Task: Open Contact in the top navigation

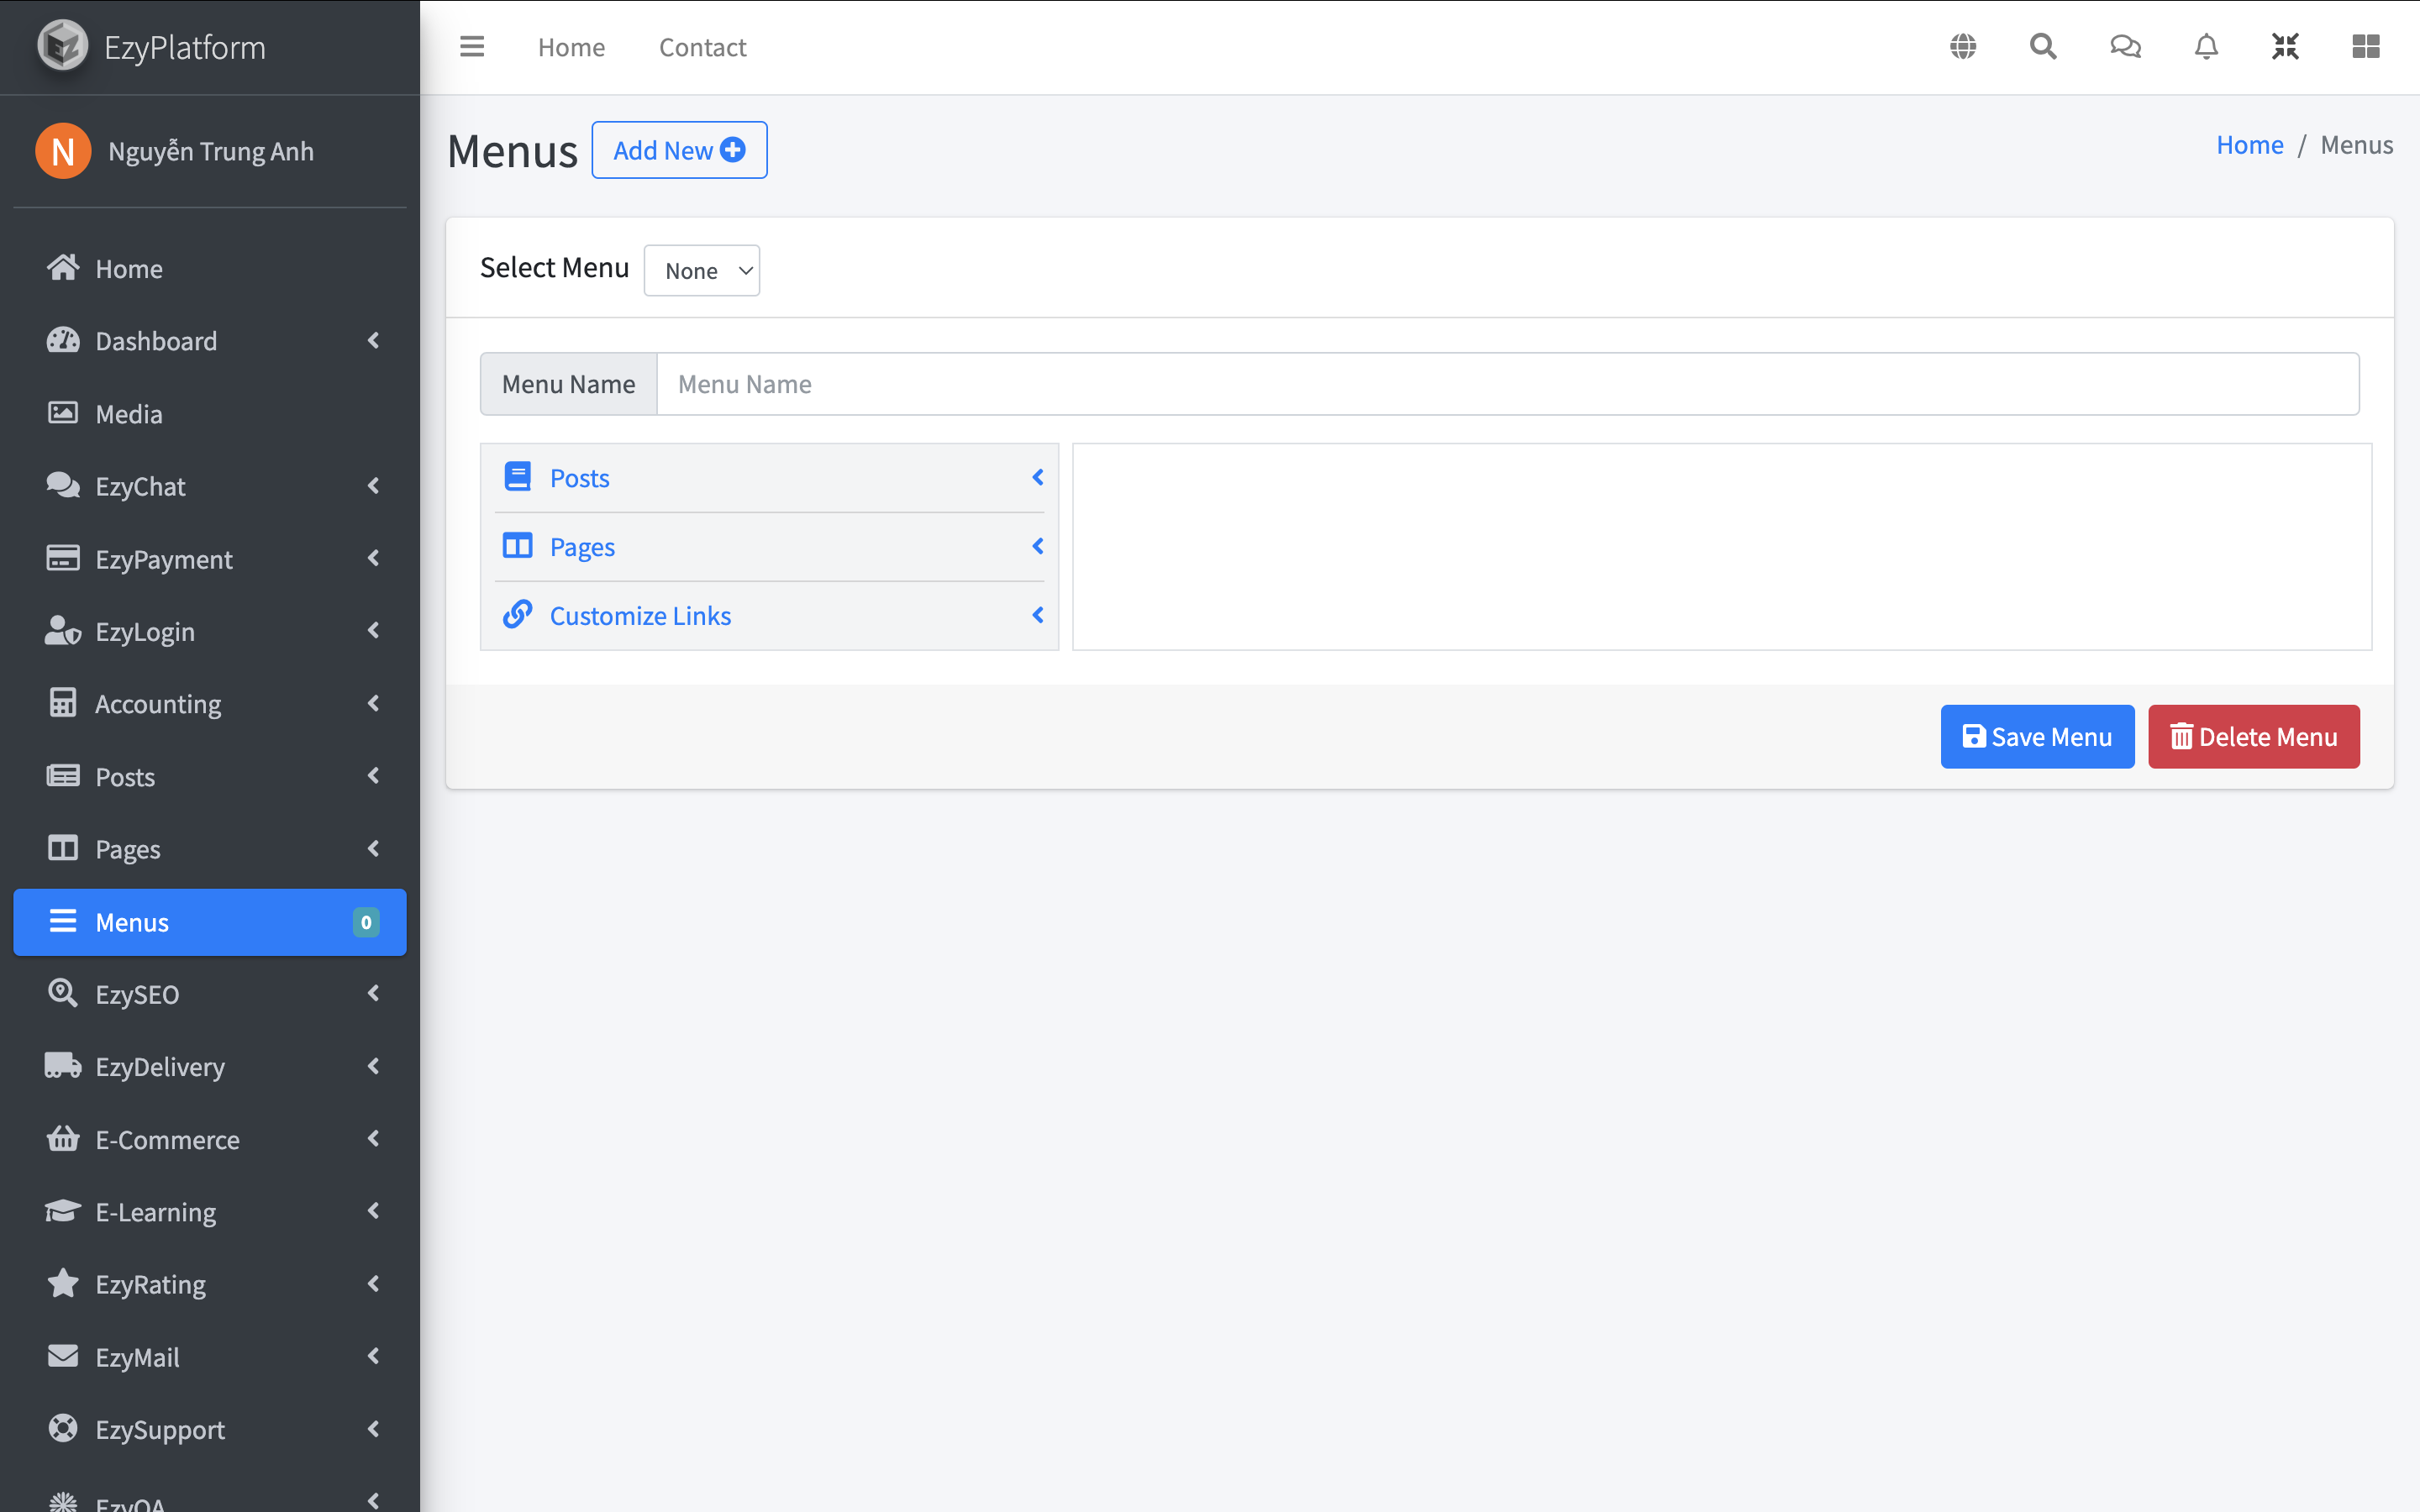Action: pyautogui.click(x=702, y=47)
